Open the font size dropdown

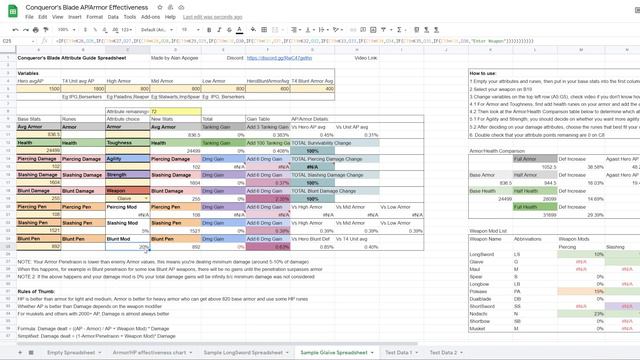click(190, 30)
